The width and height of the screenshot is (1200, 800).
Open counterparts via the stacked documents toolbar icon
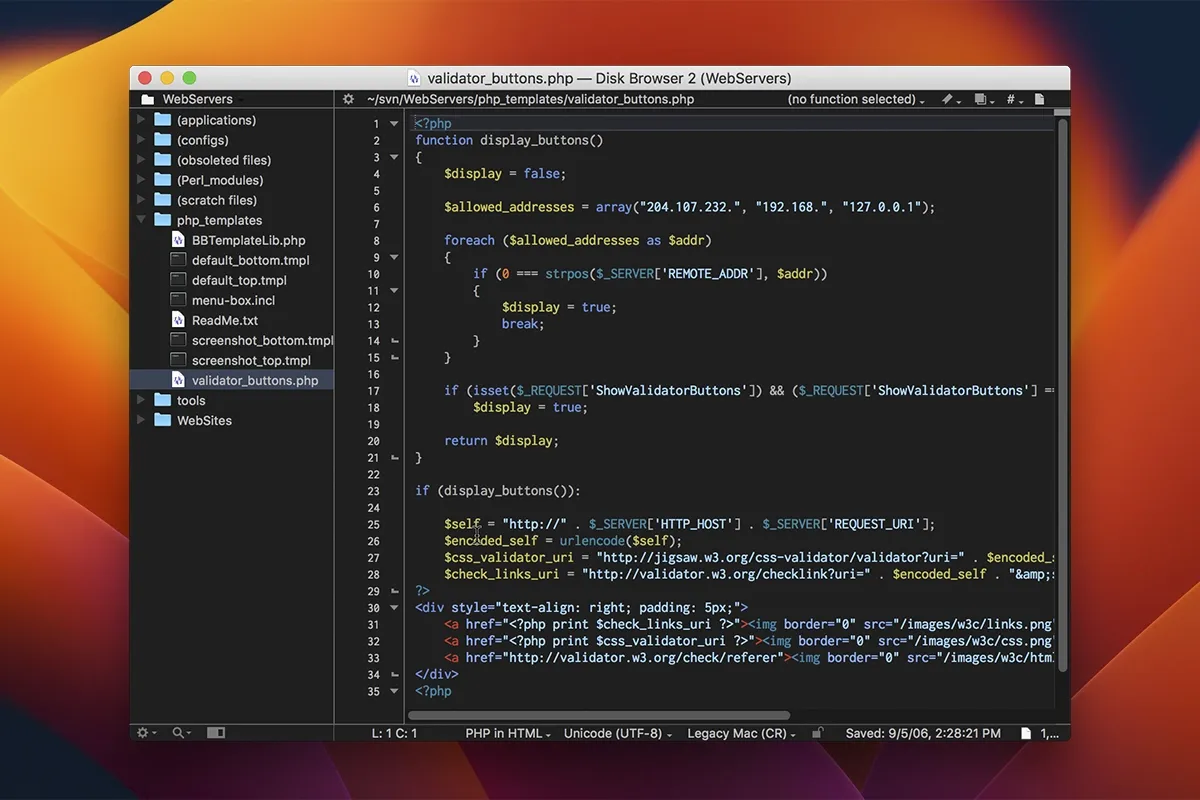coord(980,99)
